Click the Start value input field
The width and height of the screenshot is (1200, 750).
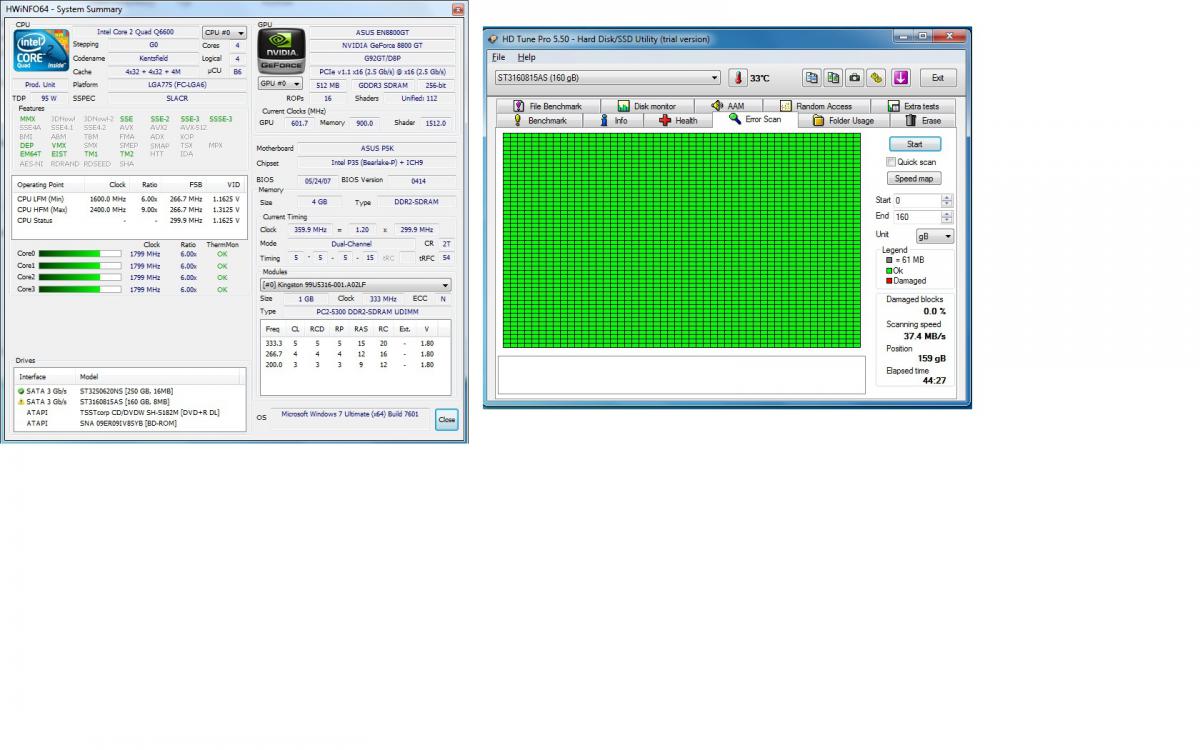(916, 201)
